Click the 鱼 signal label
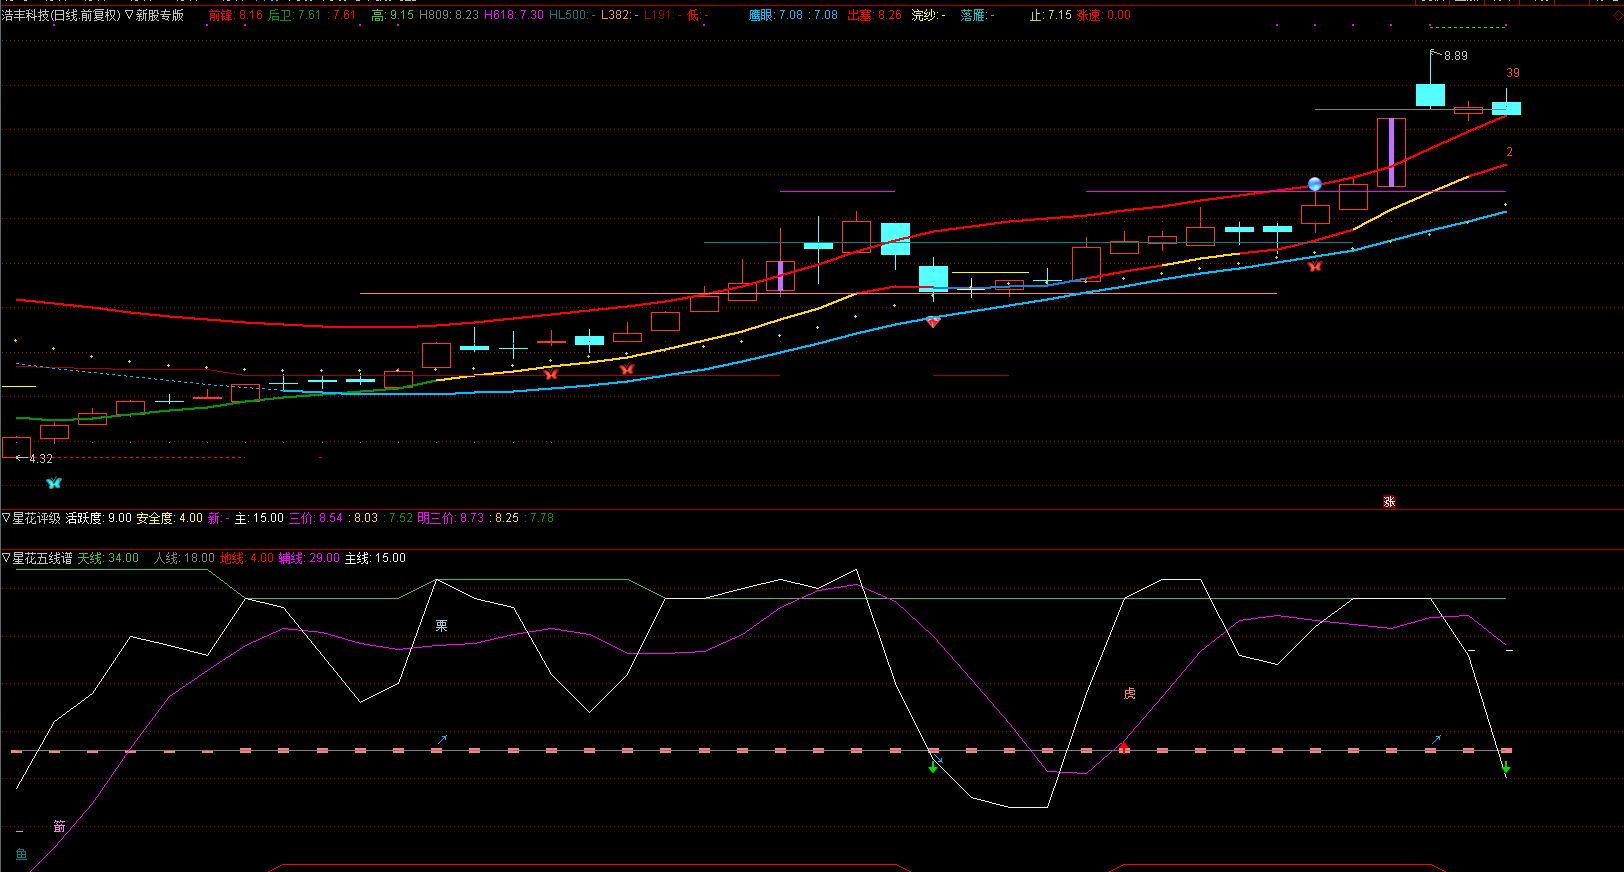The width and height of the screenshot is (1624, 872). (x=21, y=854)
